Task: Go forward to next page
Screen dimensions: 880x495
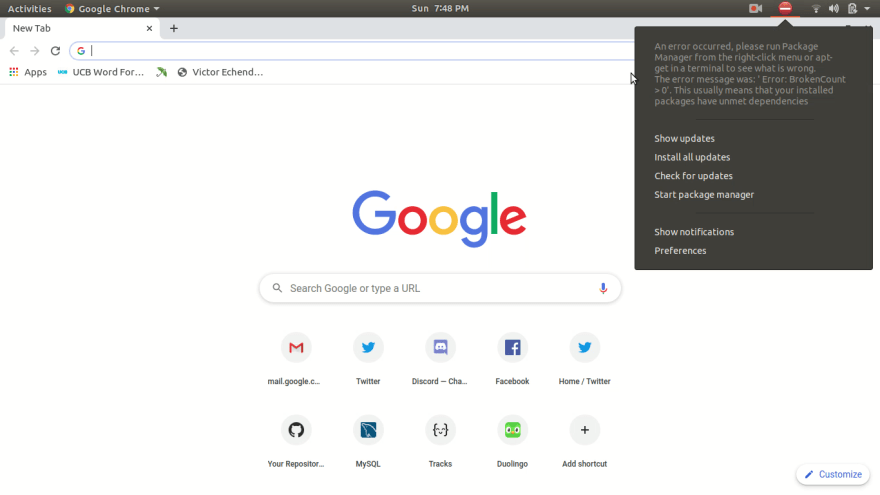Action: 34,51
